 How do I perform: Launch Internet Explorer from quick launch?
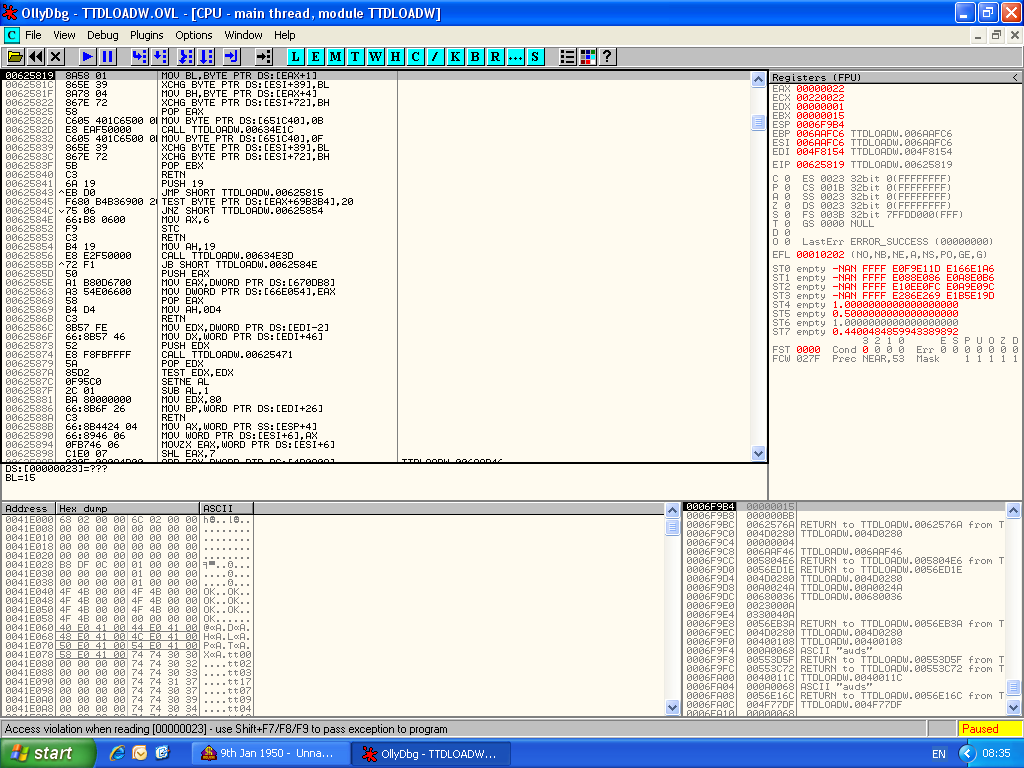tap(117, 753)
